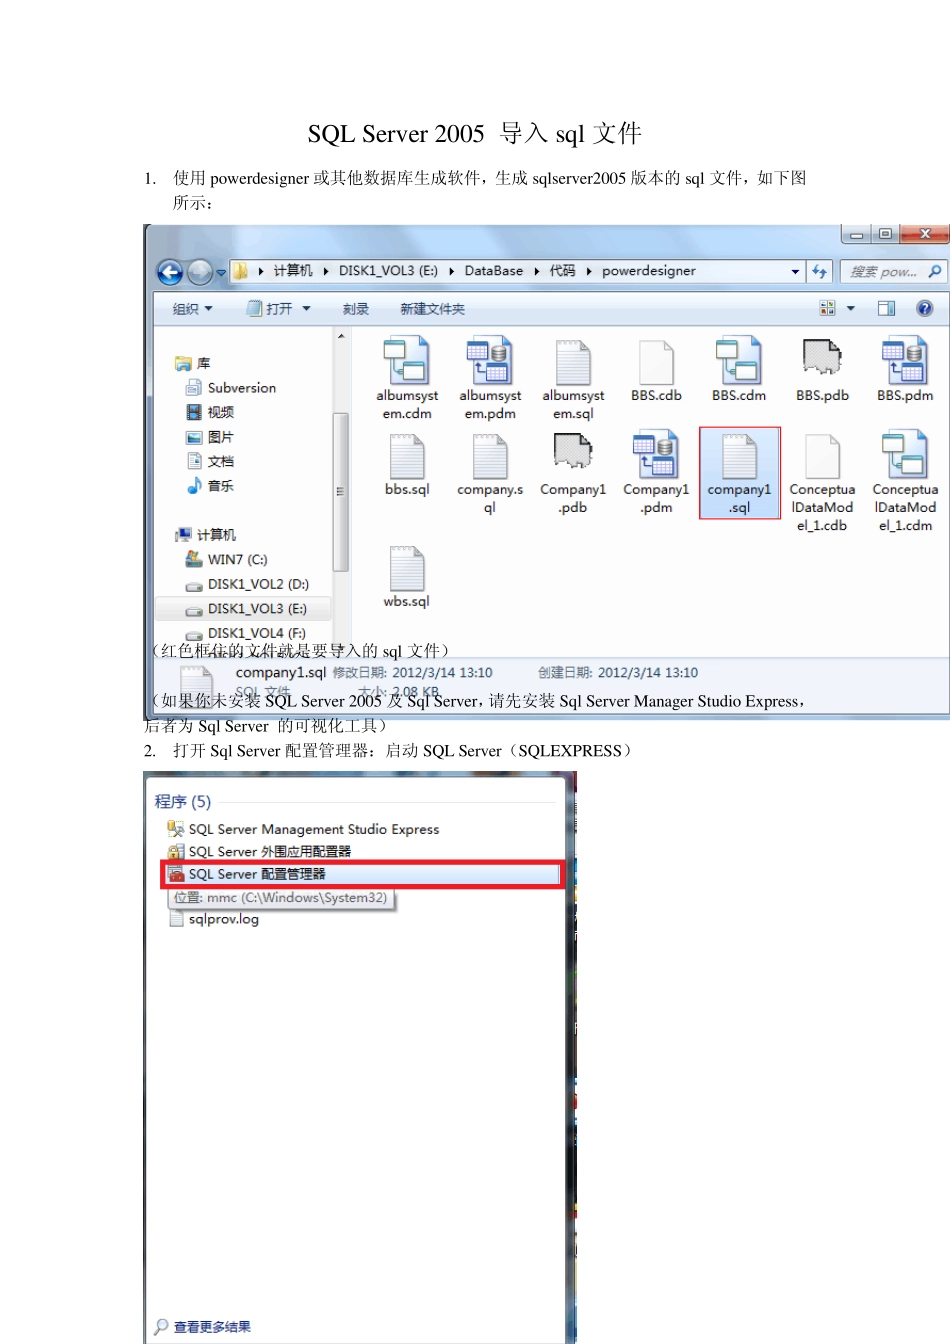Click the refresh button beside address bar
The height and width of the screenshot is (1344, 950).
pos(820,271)
